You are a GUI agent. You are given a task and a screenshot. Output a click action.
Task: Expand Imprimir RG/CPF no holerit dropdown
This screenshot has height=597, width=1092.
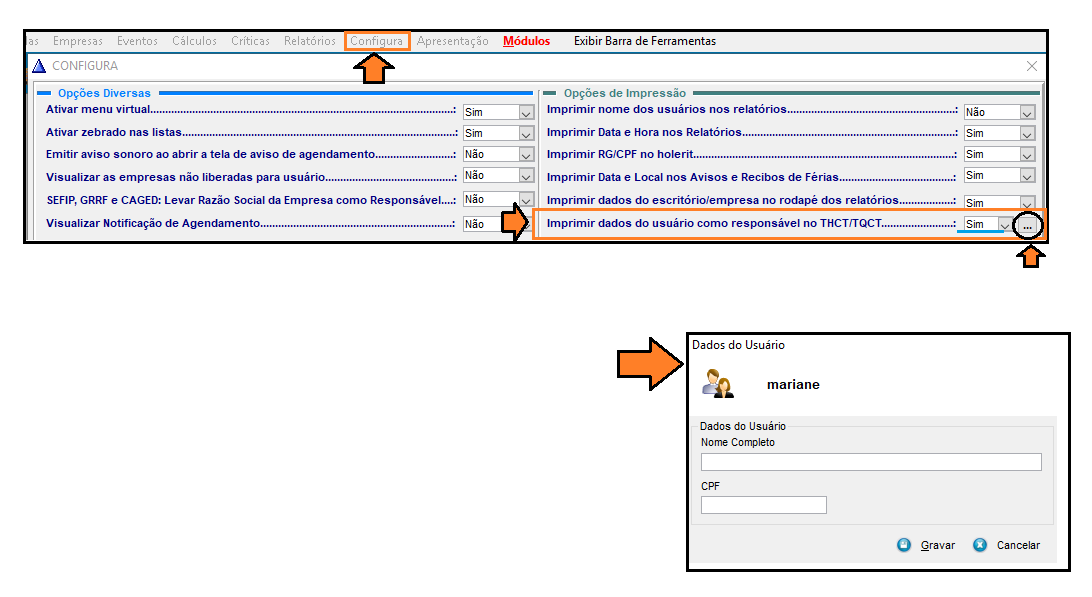coord(1027,155)
